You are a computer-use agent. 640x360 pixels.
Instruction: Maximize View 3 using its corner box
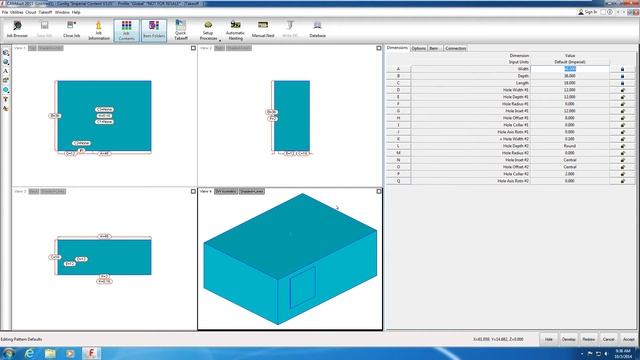[193, 191]
